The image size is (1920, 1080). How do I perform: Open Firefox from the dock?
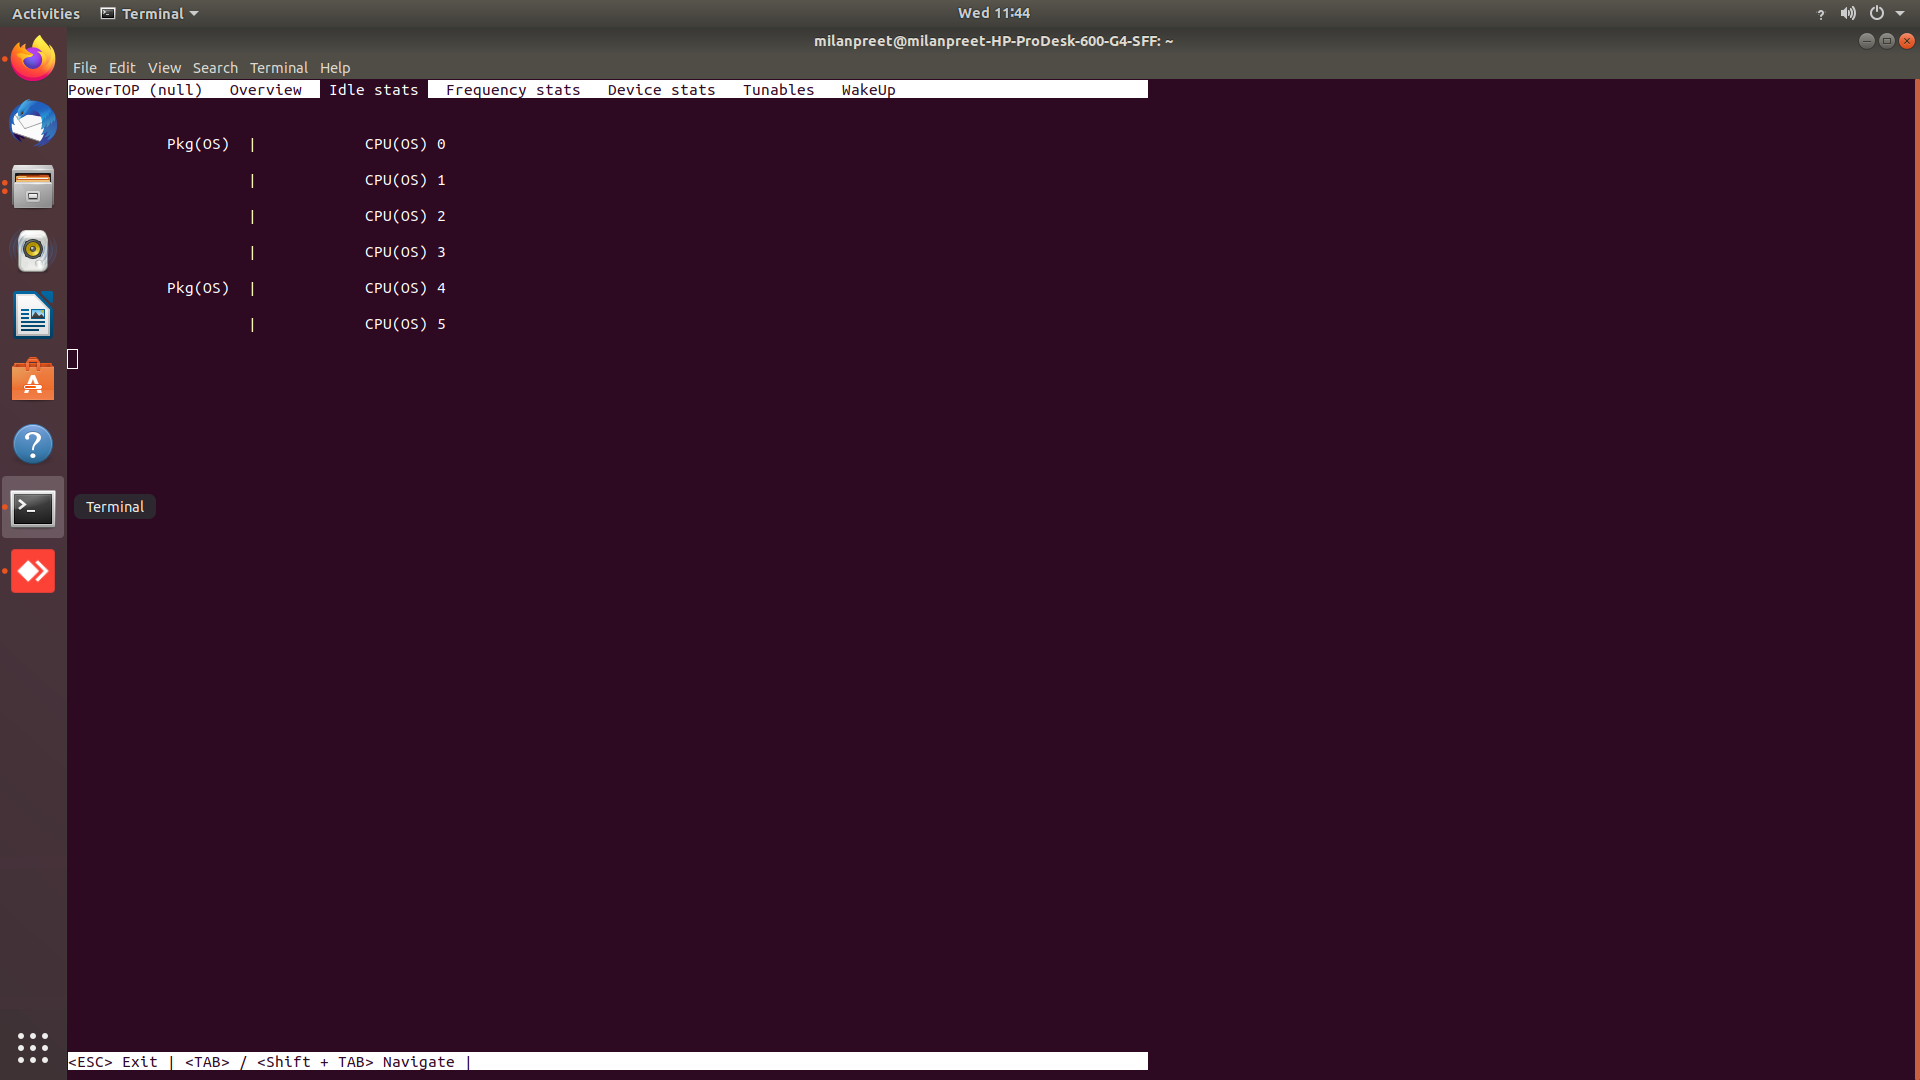[x=33, y=59]
